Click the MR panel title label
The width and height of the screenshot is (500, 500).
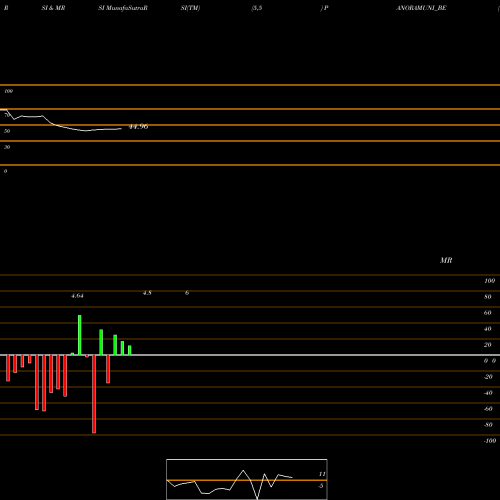pos(446,260)
